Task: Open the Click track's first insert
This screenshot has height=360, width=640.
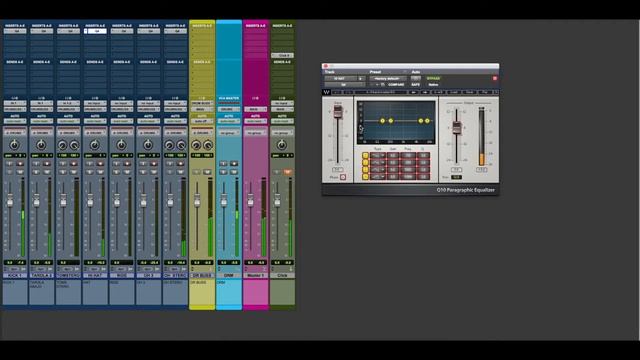Action: [x=282, y=55]
